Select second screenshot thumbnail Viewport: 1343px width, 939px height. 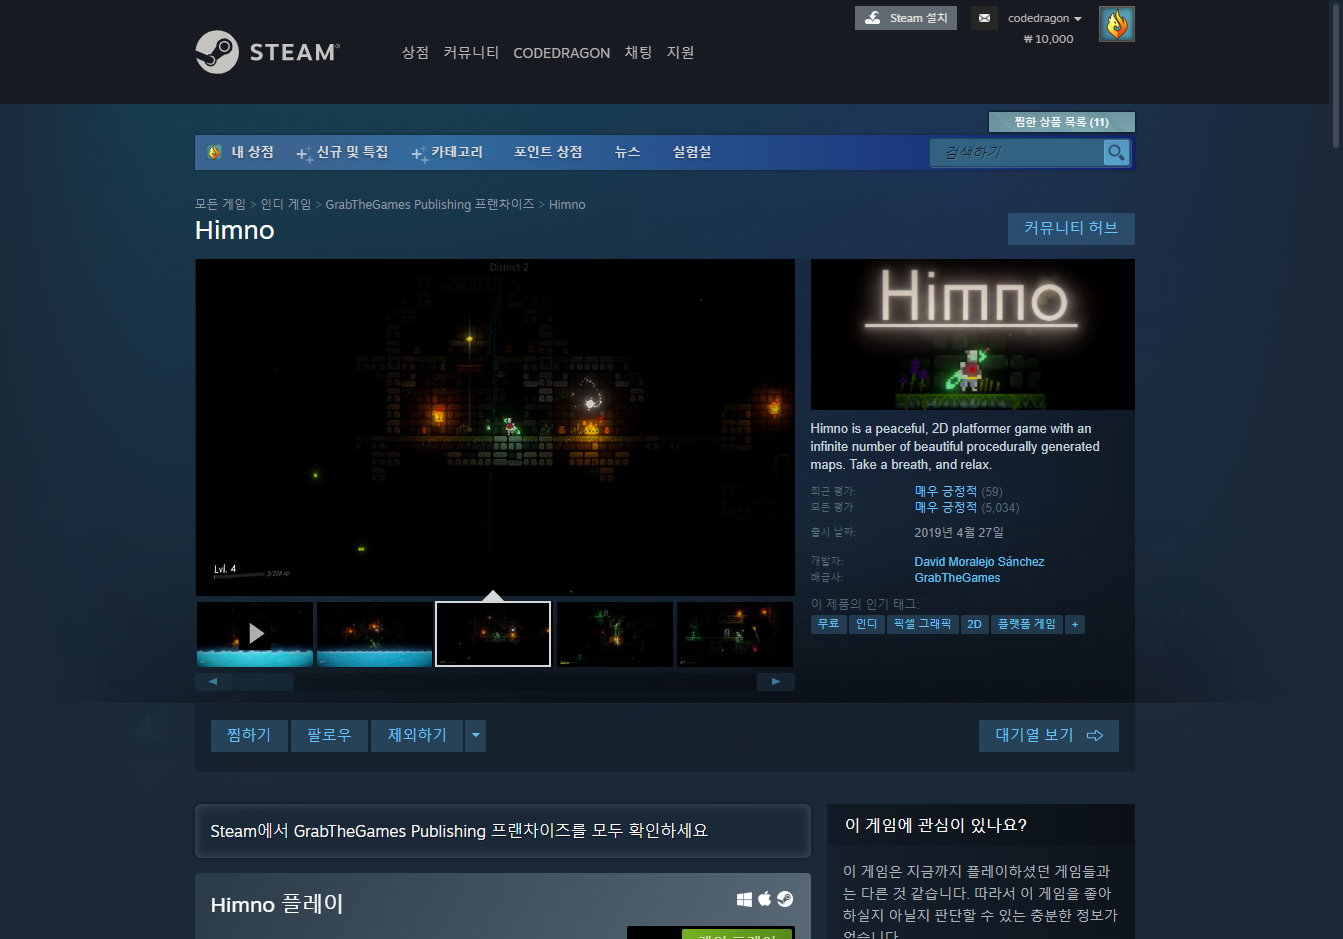click(375, 634)
